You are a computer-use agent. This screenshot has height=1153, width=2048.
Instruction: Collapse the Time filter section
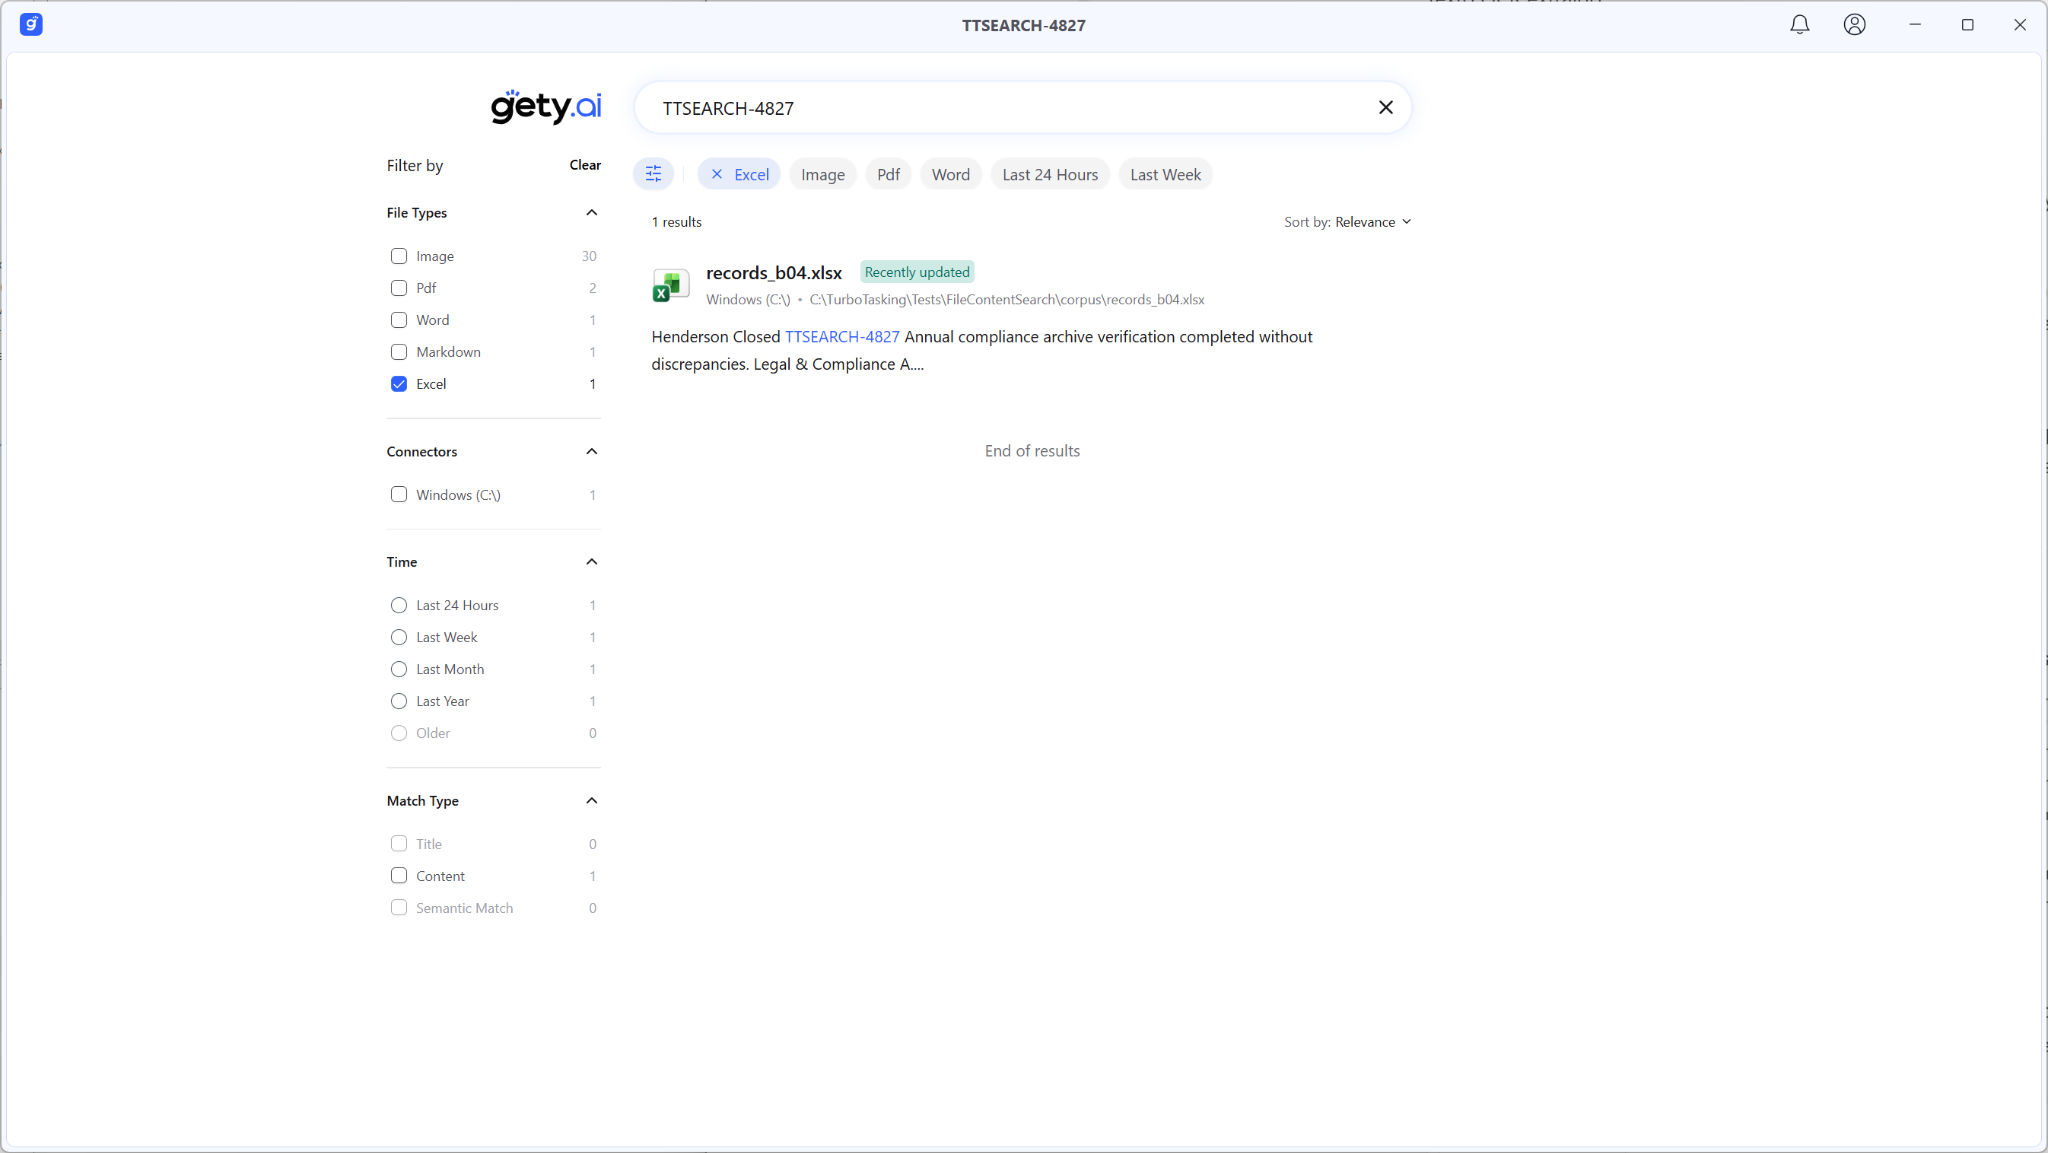pos(592,562)
